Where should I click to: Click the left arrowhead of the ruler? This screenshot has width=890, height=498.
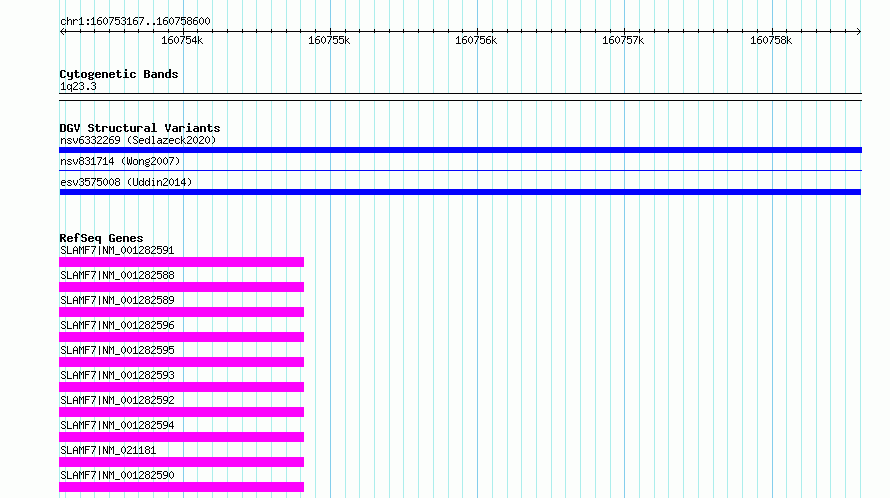tap(62, 32)
